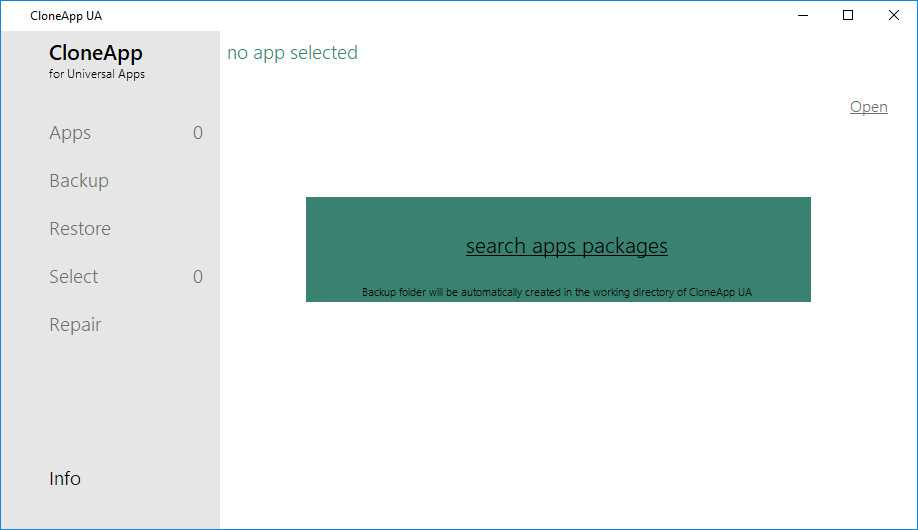918x530 pixels.
Task: Maximize the CloneApp UA window
Action: (x=848, y=15)
